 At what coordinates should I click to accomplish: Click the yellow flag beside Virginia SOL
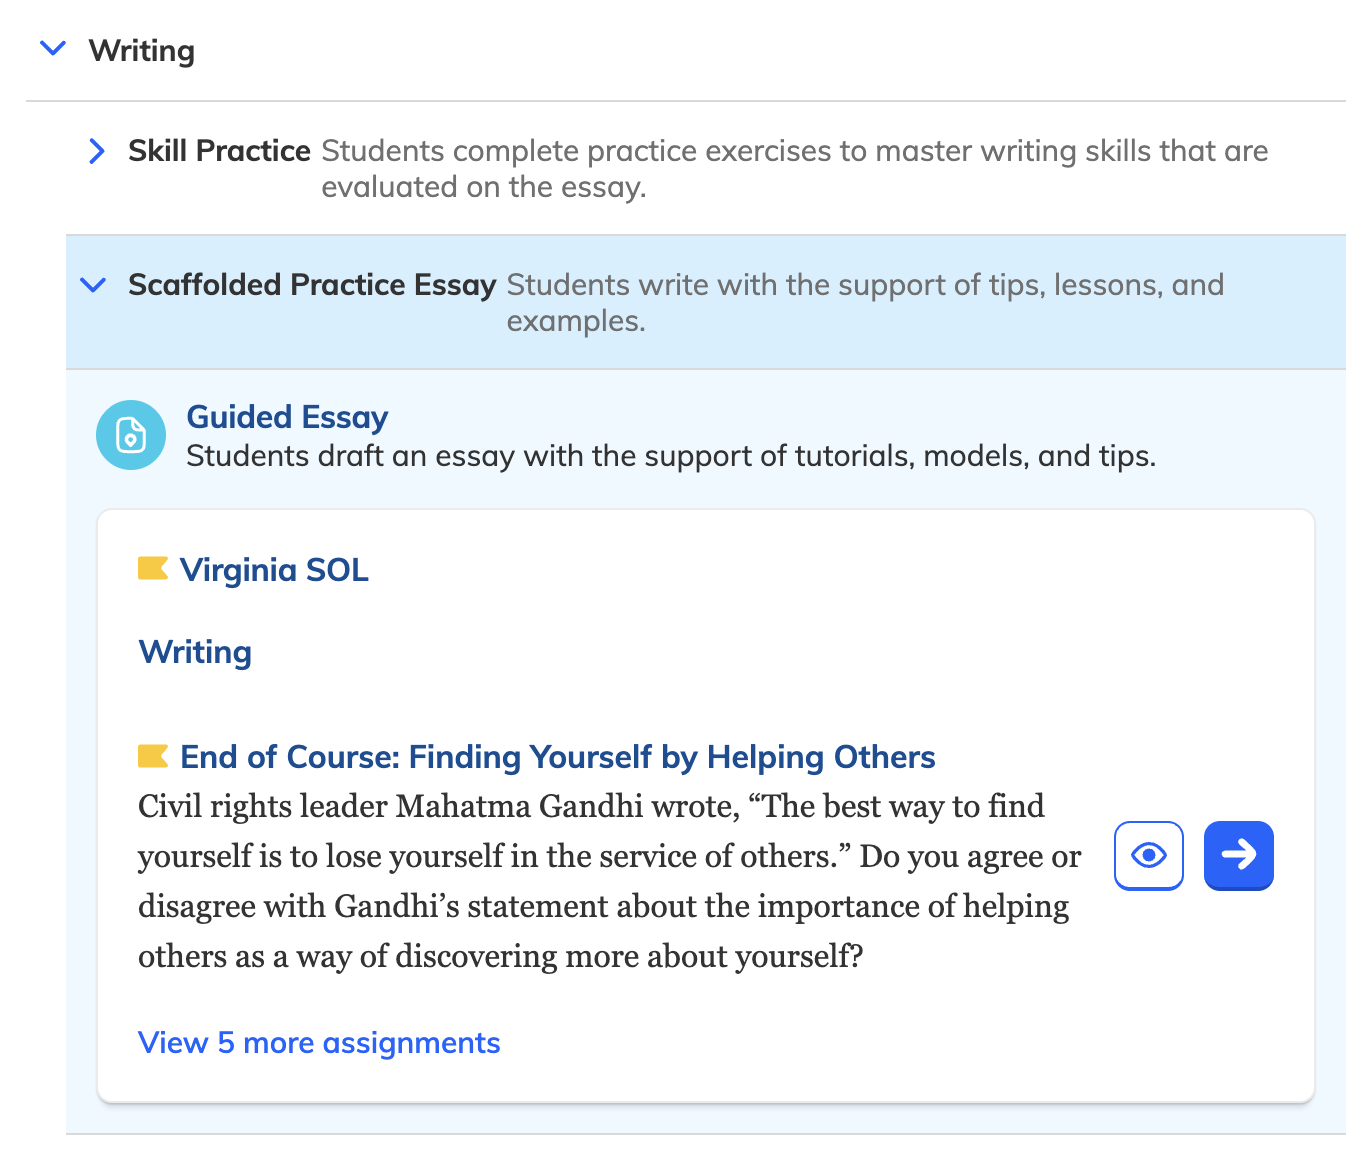click(152, 569)
